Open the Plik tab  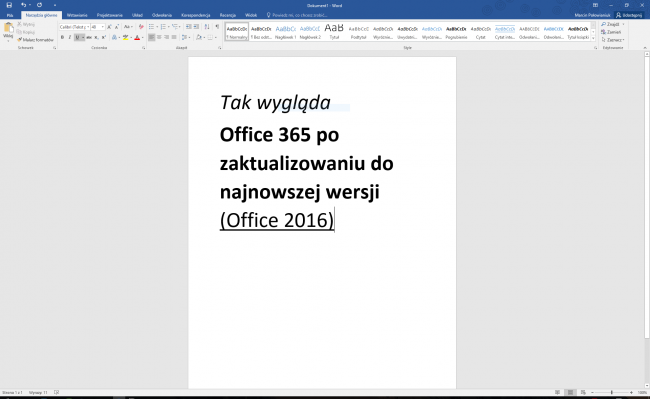click(x=10, y=15)
